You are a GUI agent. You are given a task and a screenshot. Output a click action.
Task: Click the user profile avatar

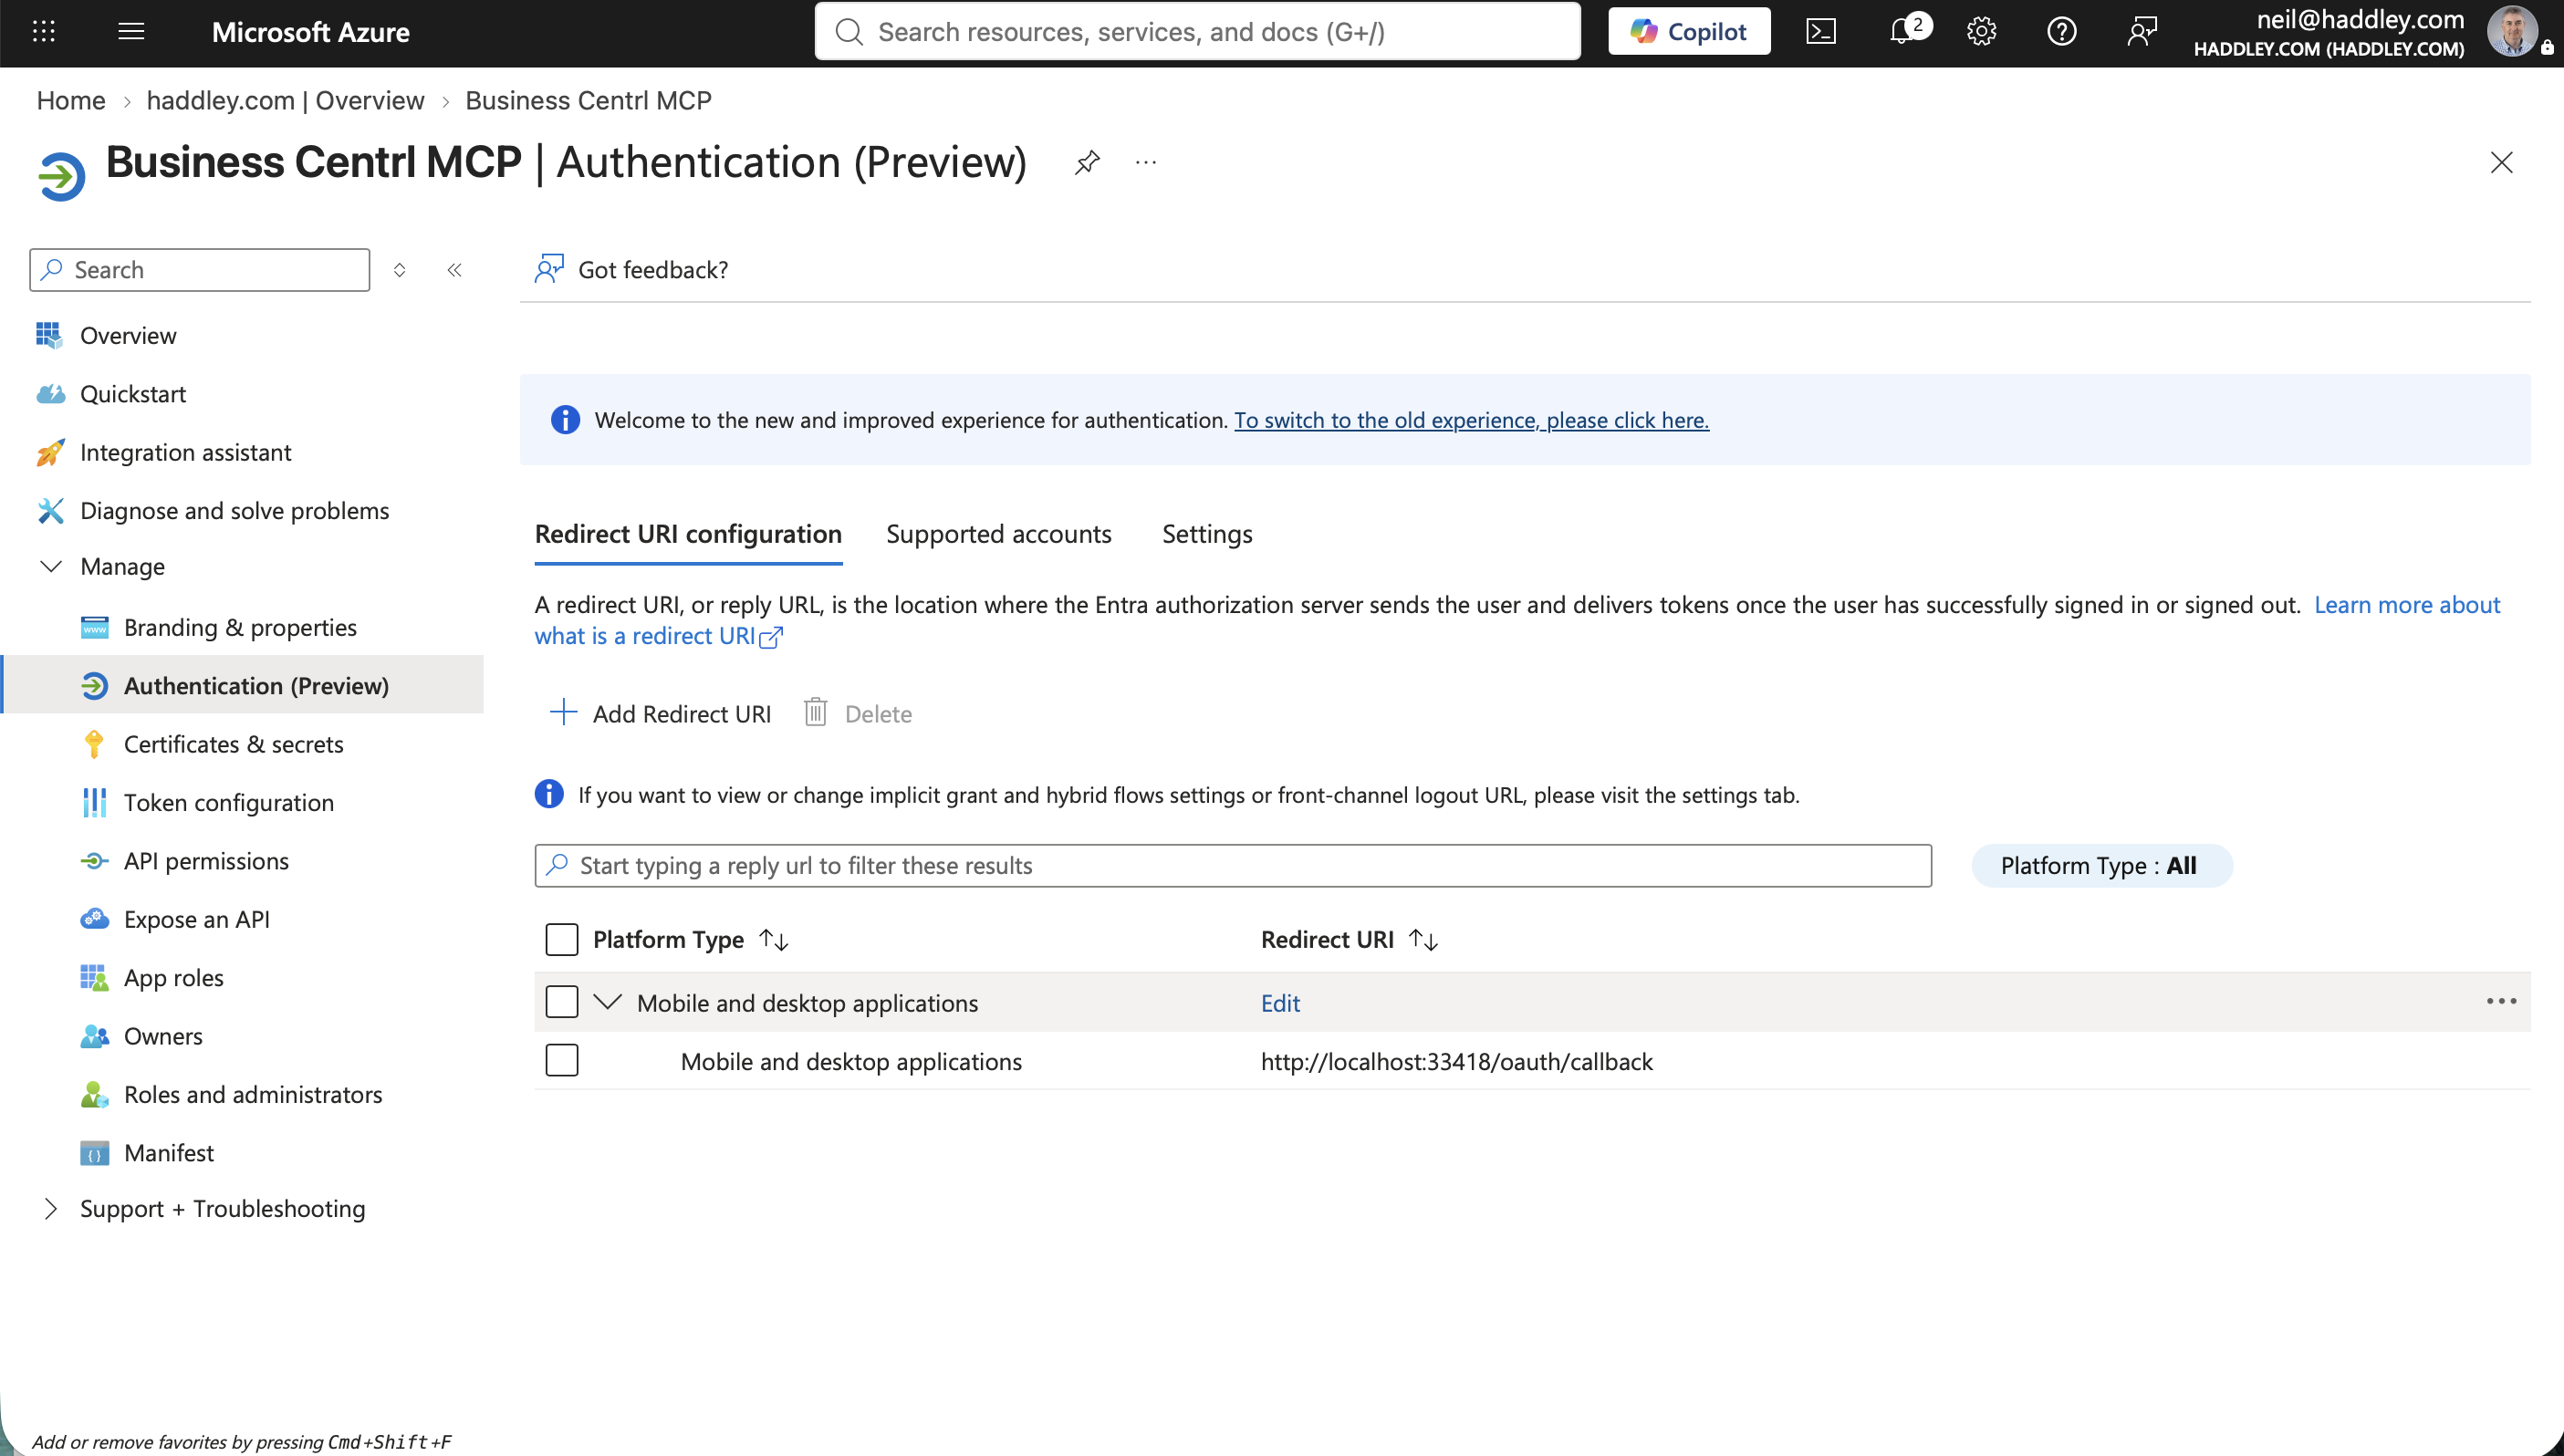2512,31
